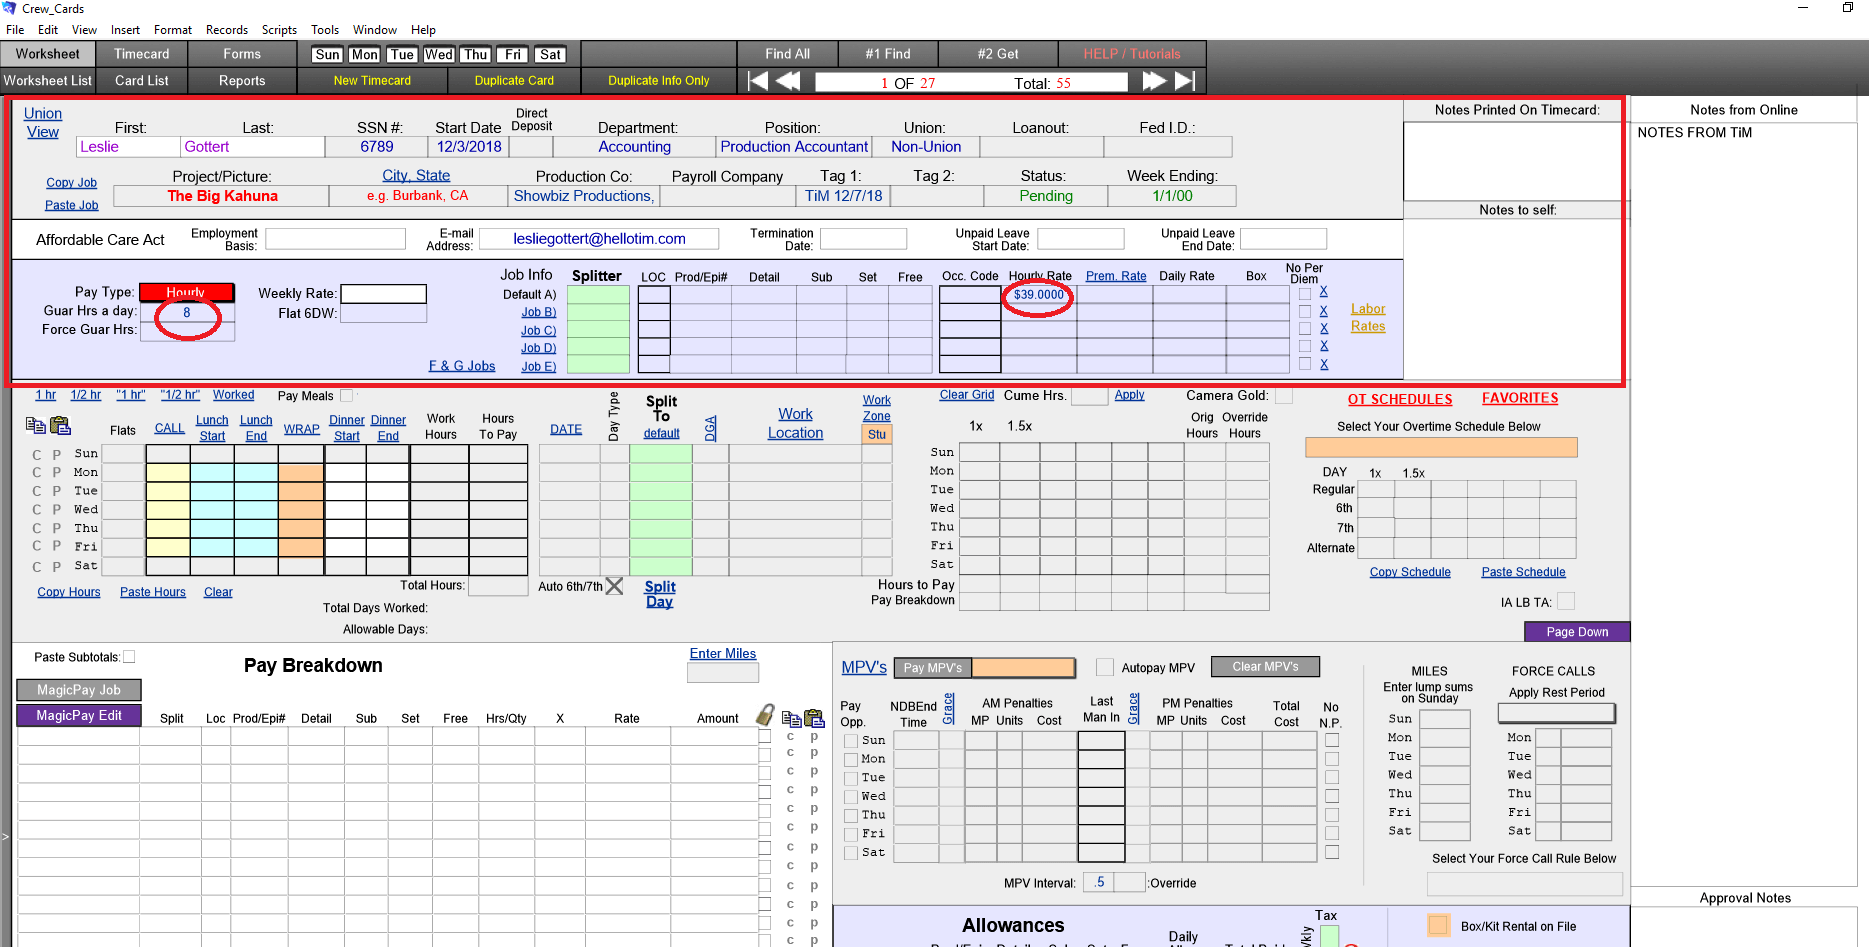Go to the next record arrow
Screen dimensions: 1869x947
pyautogui.click(x=1154, y=81)
